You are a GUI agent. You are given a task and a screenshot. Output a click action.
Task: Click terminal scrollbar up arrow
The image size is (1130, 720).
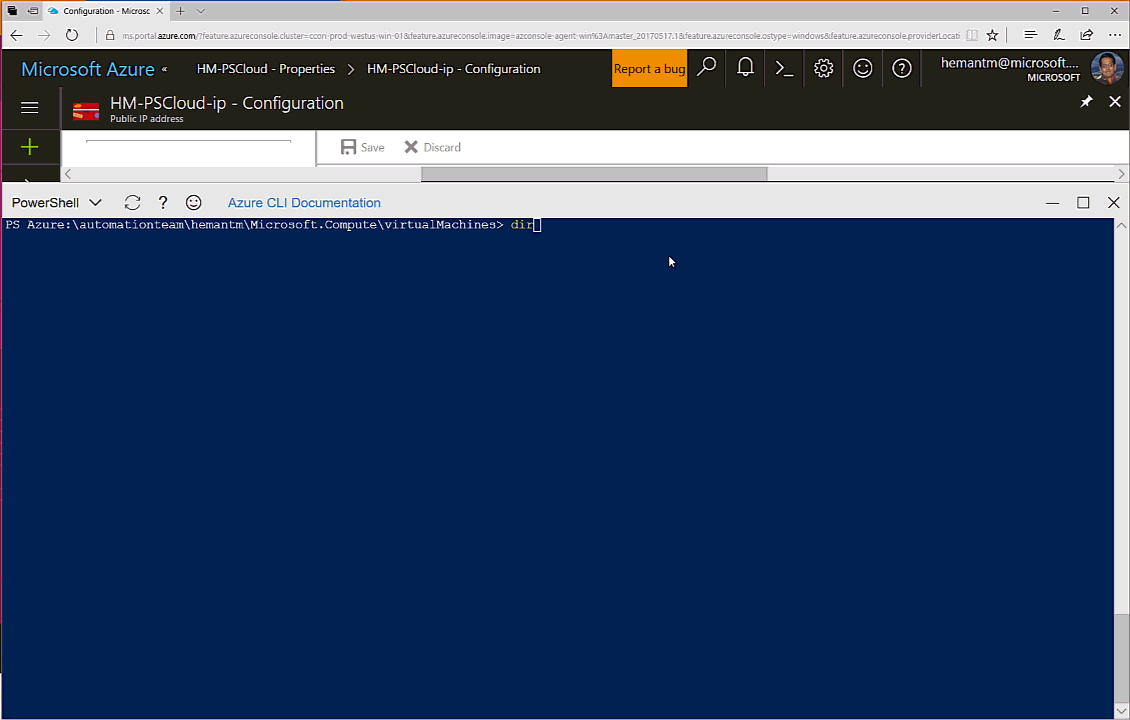1121,226
